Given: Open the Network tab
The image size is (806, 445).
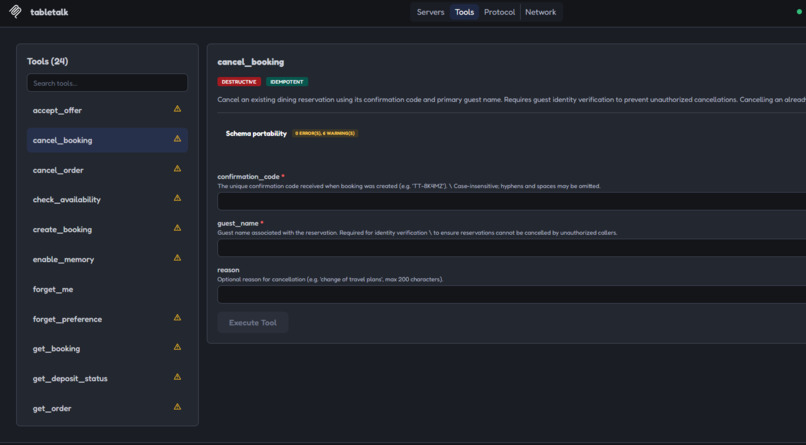Looking at the screenshot, I should point(540,12).
